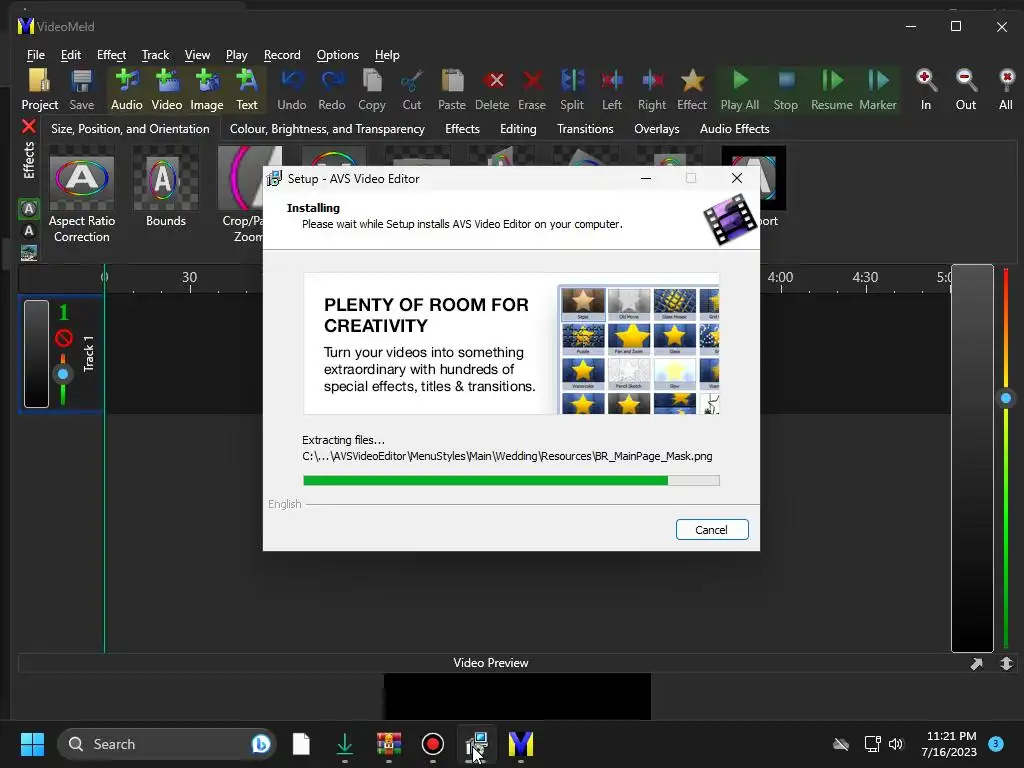The width and height of the screenshot is (1024, 768).
Task: Click the system volume tray icon
Action: pyautogui.click(x=896, y=744)
